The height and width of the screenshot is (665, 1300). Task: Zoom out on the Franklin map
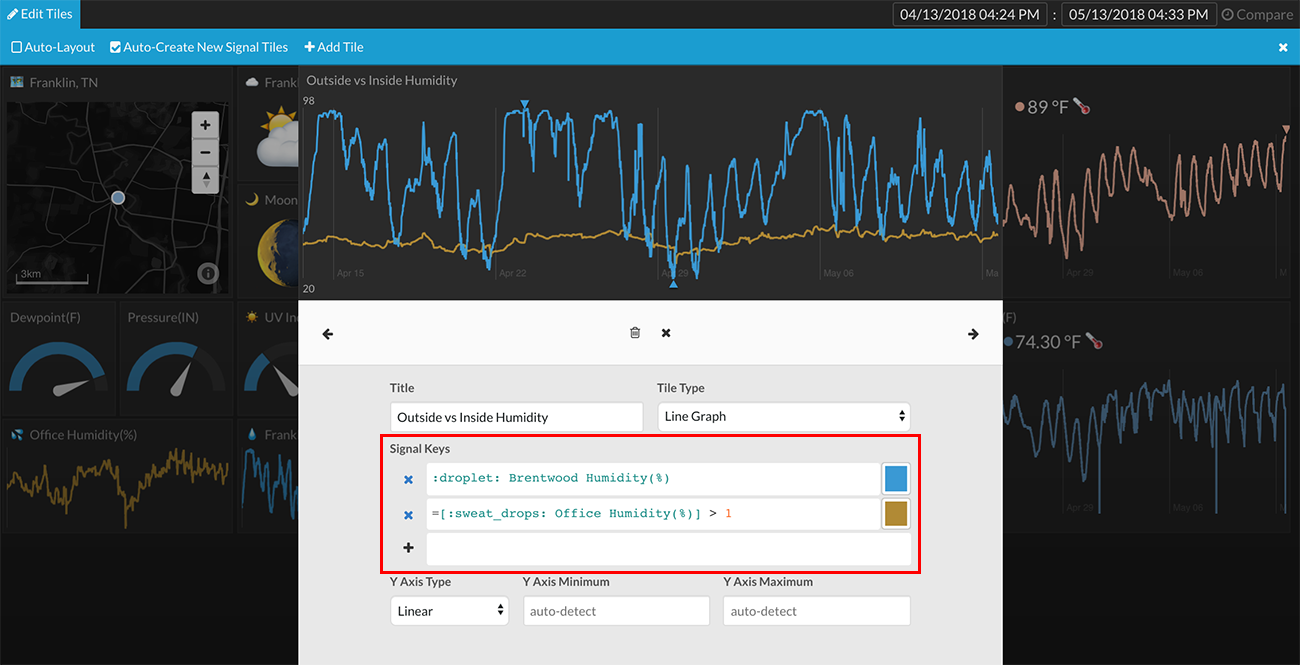[x=205, y=152]
